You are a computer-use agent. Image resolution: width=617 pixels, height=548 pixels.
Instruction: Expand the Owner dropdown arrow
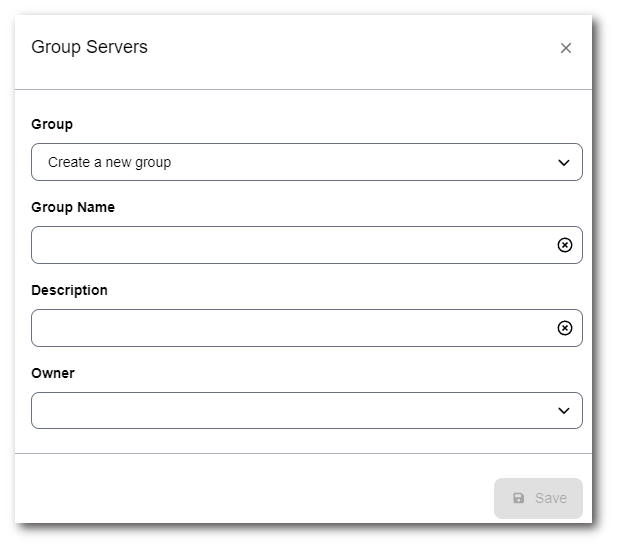point(563,411)
